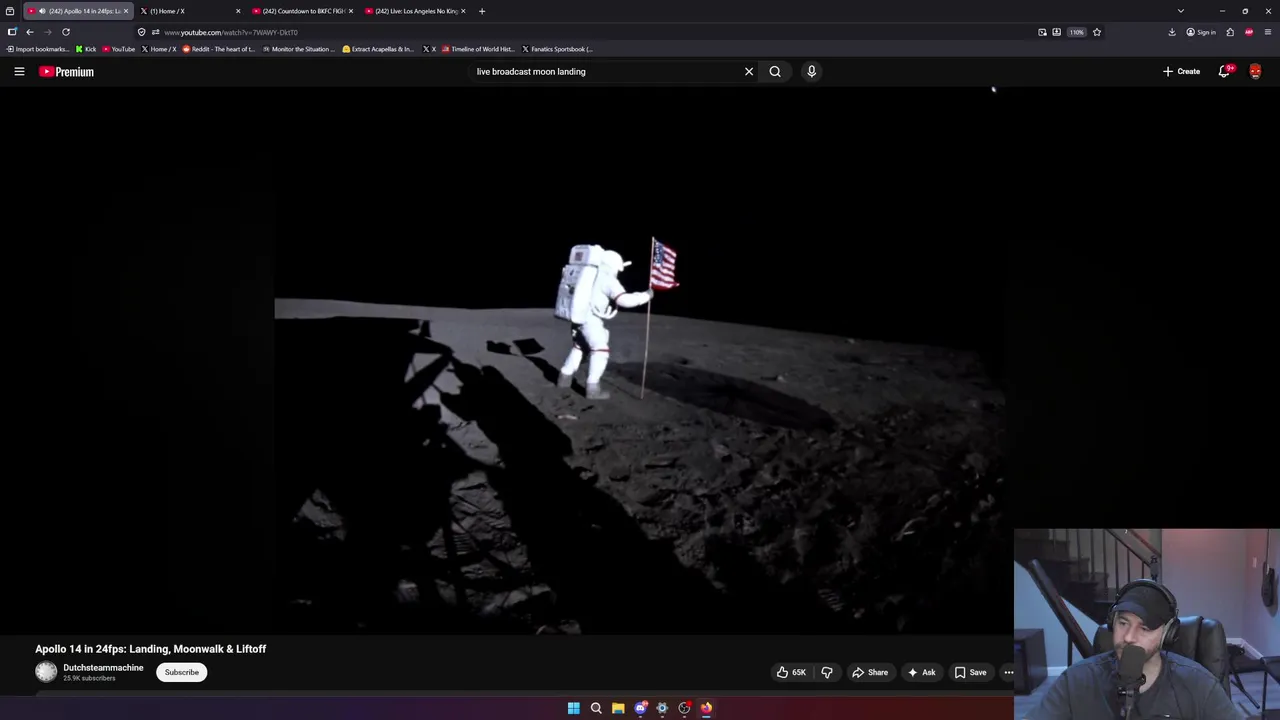Like the video with thumbs-up 65K

pos(791,672)
